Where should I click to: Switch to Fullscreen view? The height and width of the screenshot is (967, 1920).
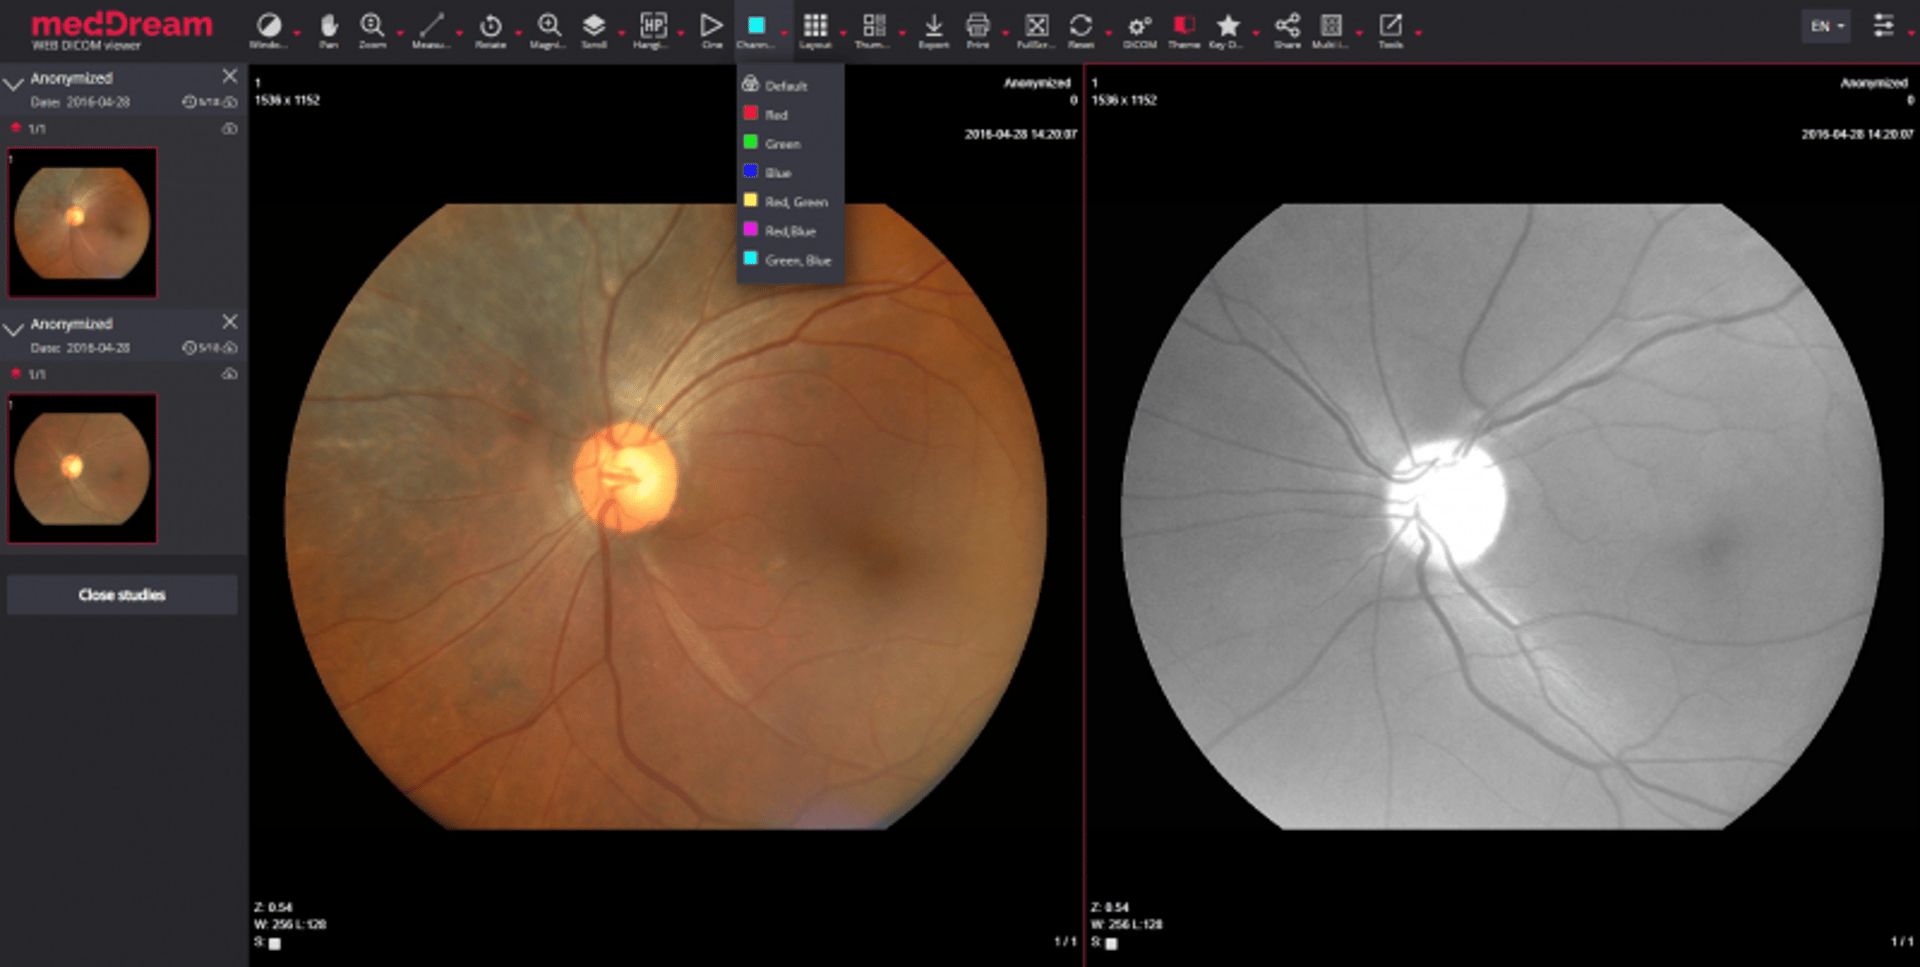(1036, 28)
